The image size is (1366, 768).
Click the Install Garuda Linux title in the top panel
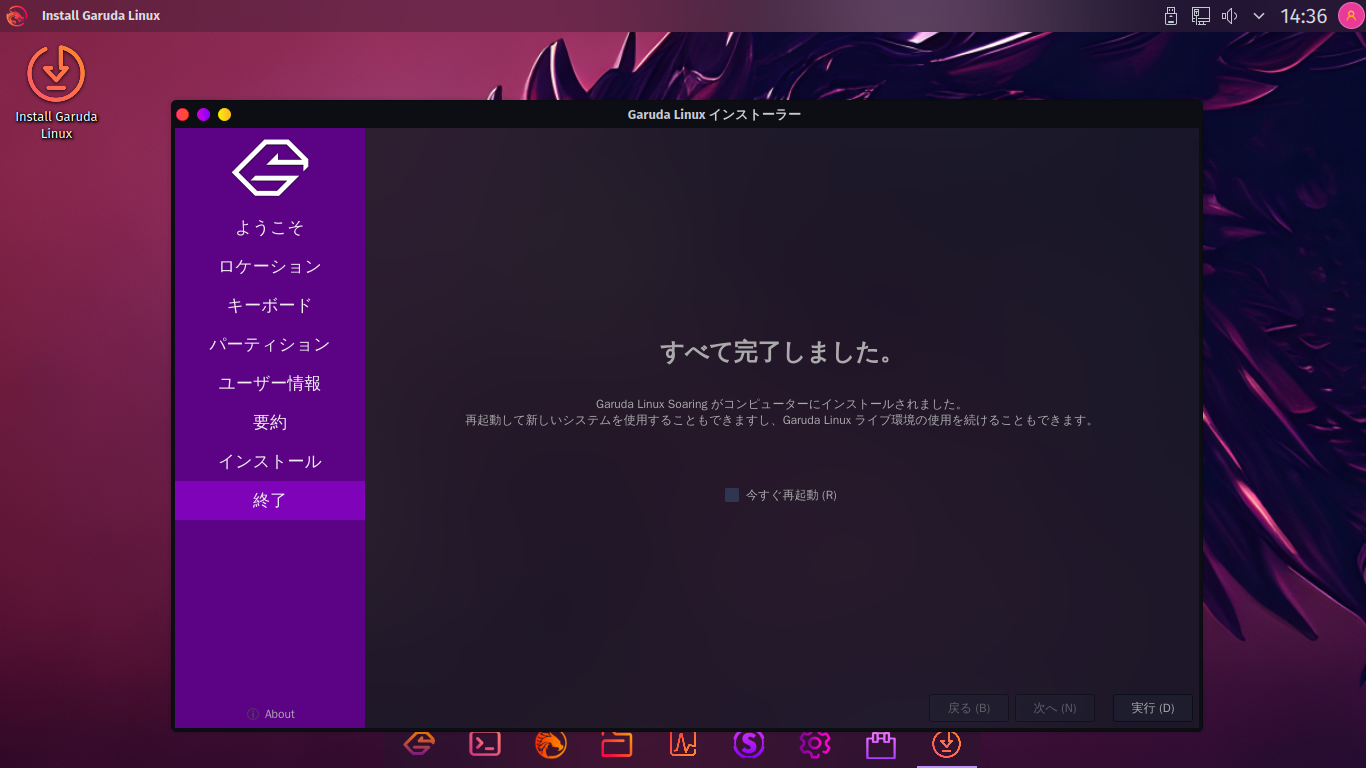[x=101, y=16]
